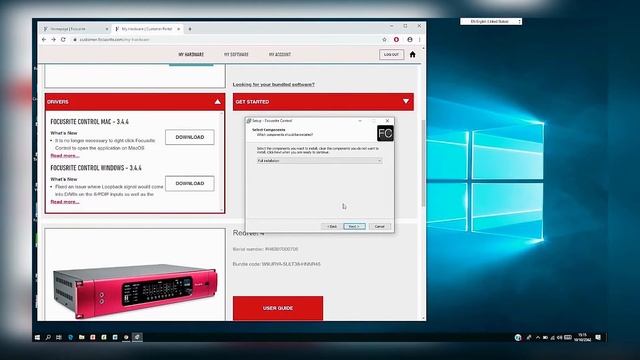Go back with the browser back arrow

[x=44, y=40]
